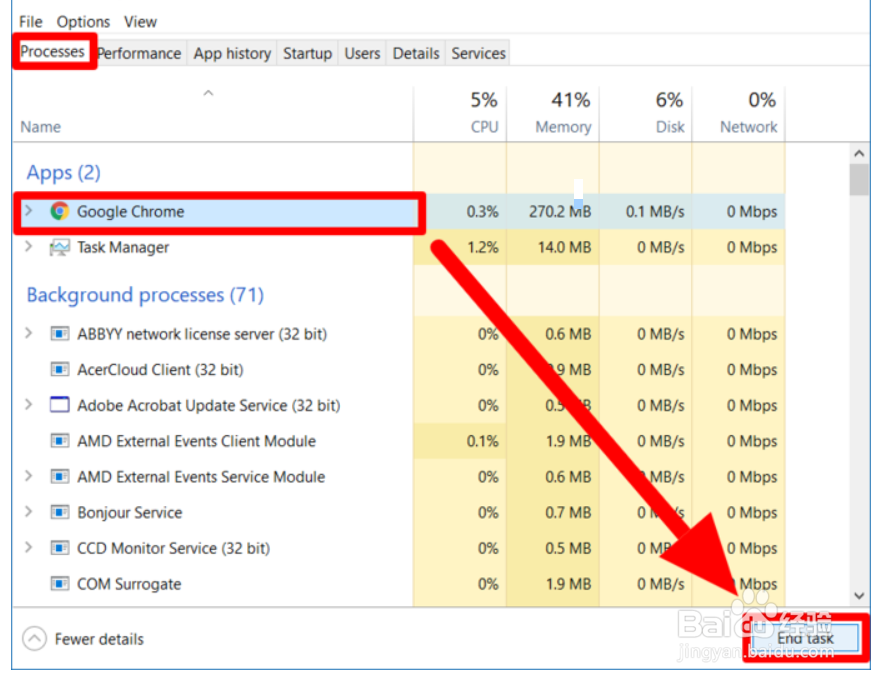Collapse view with Fewer details chevron
Image resolution: width=883 pixels, height=682 pixels.
35,639
